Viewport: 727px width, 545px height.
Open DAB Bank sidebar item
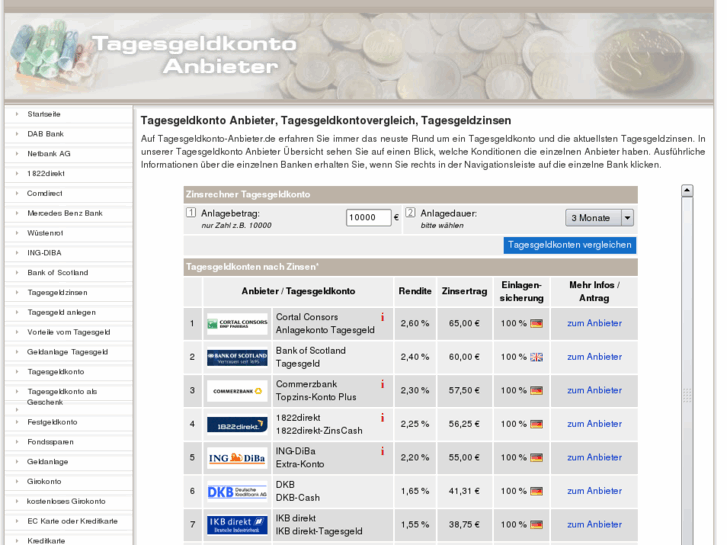coord(45,134)
